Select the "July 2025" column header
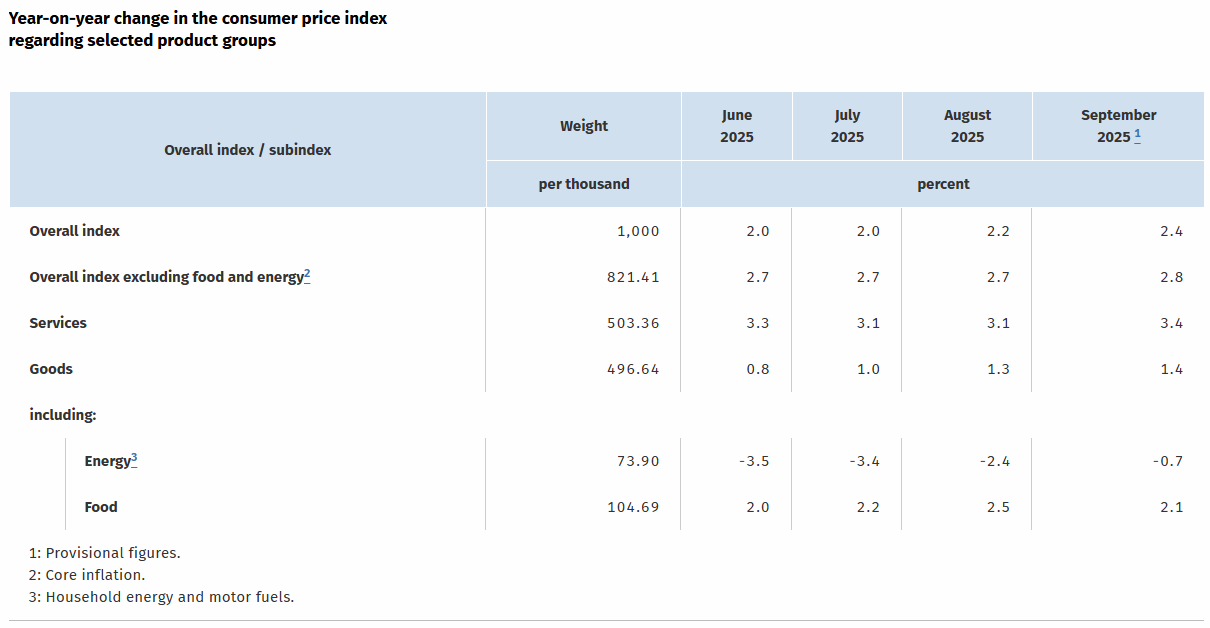Image resolution: width=1210 pixels, height=628 pixels. pos(847,126)
